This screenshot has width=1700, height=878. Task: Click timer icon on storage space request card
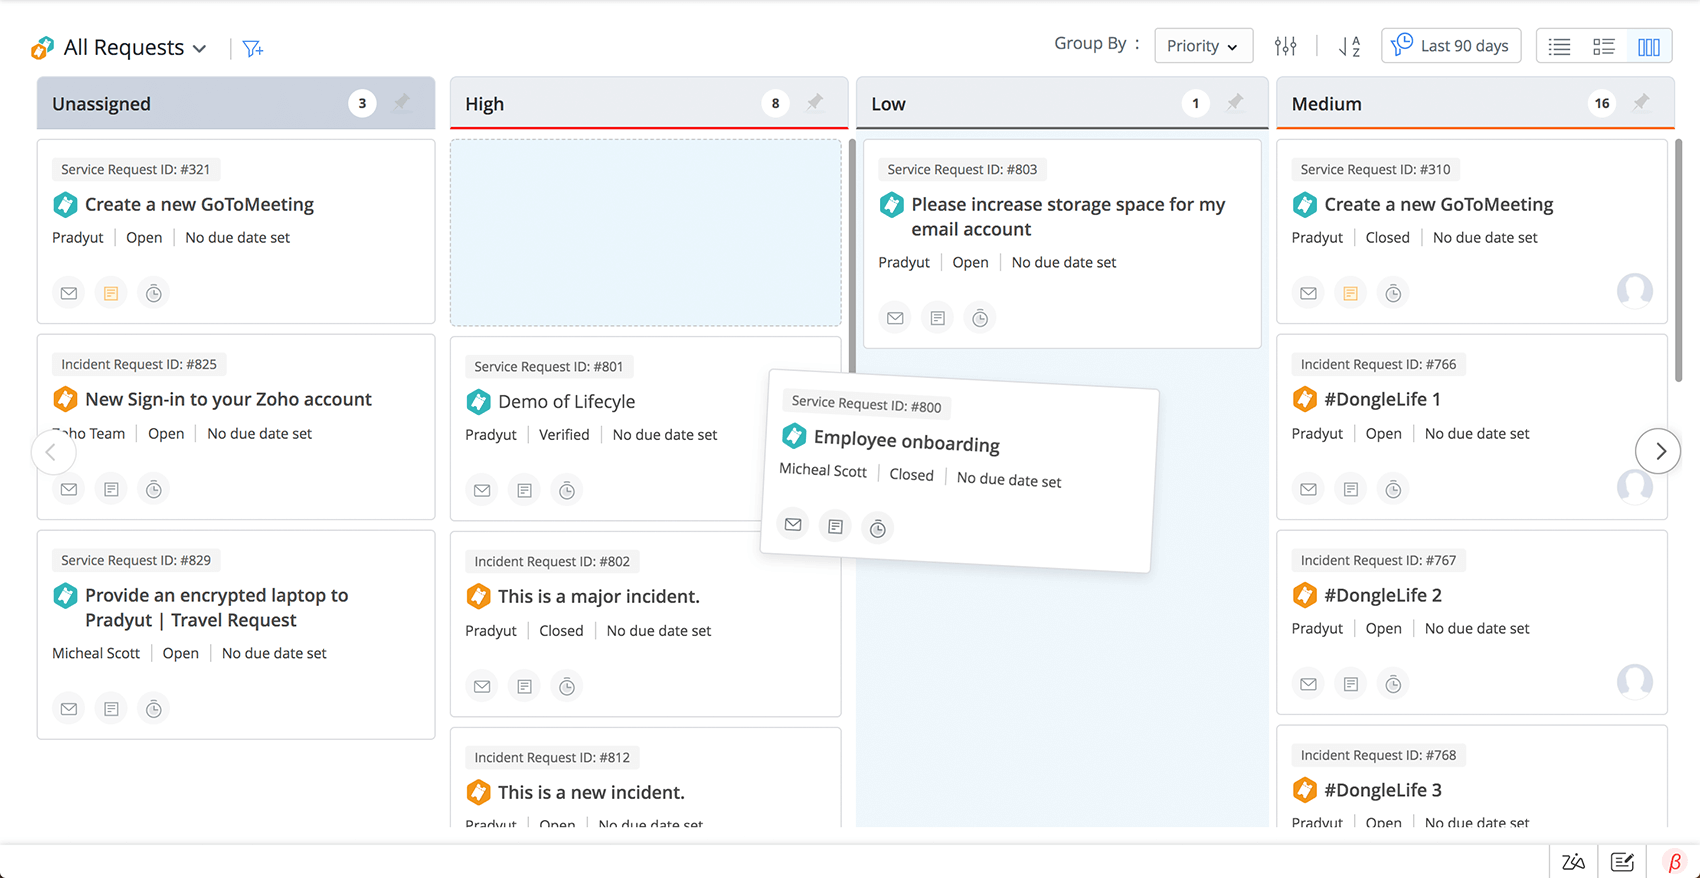click(x=980, y=318)
